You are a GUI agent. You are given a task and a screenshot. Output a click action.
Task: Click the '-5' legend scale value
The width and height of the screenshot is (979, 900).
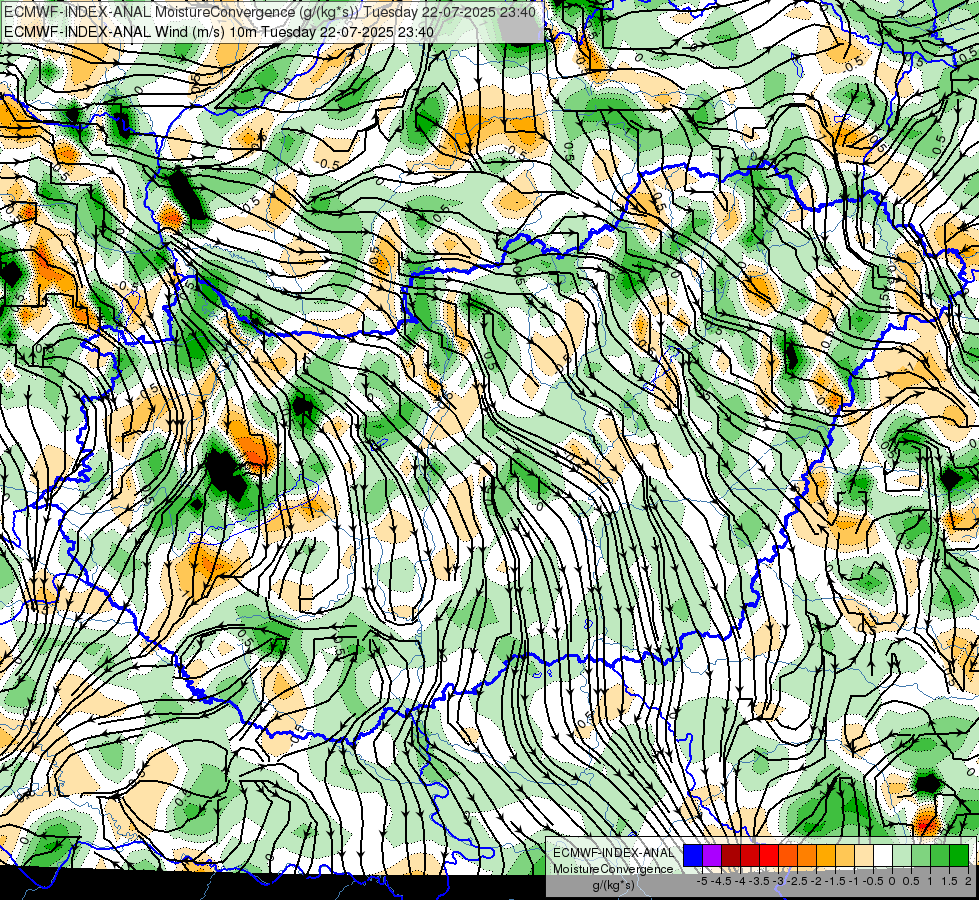[702, 881]
